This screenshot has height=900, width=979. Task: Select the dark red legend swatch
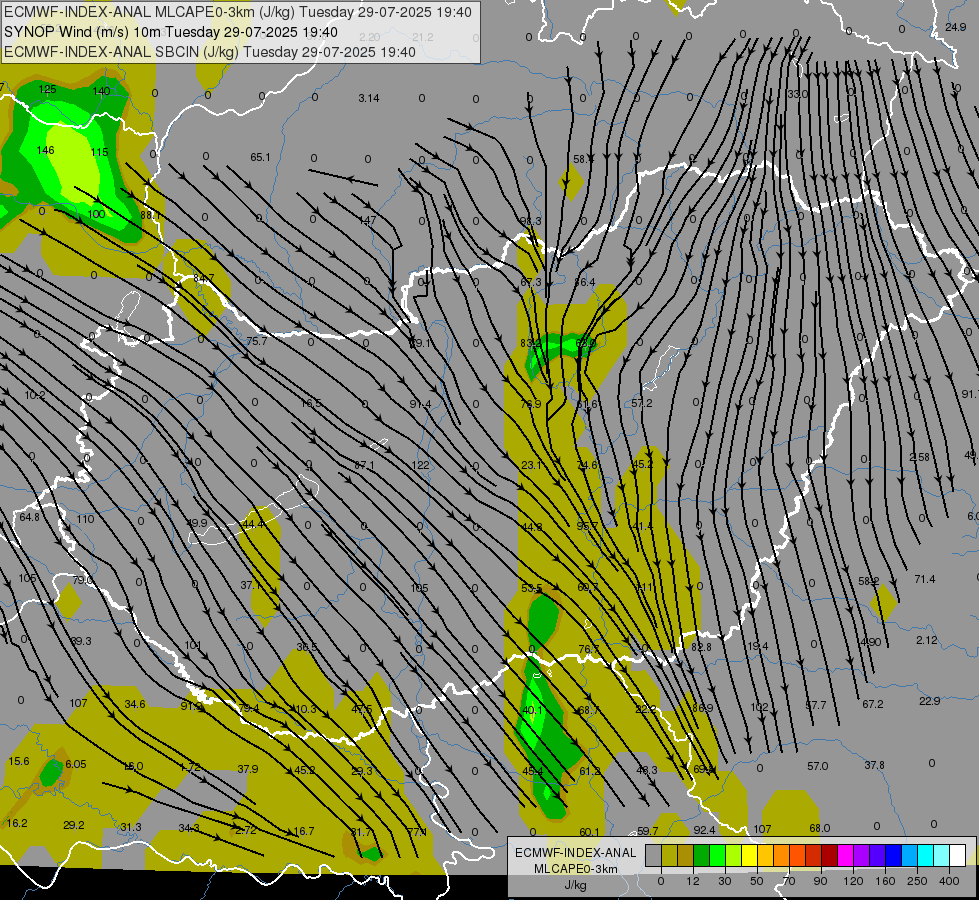click(830, 855)
